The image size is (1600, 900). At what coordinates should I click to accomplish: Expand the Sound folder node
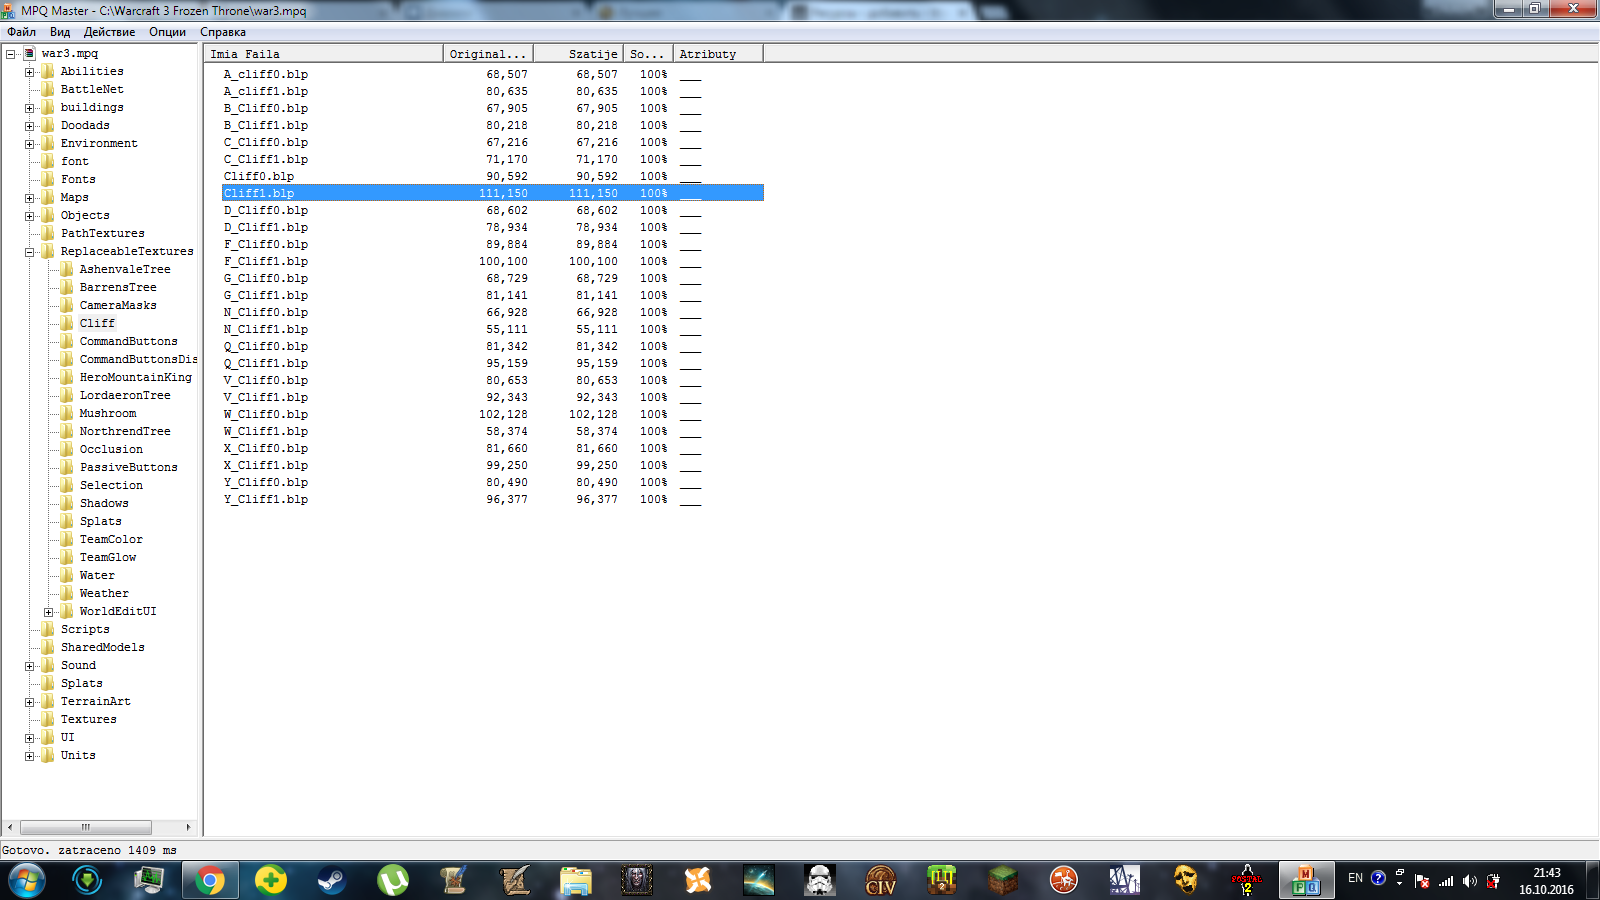[30, 666]
